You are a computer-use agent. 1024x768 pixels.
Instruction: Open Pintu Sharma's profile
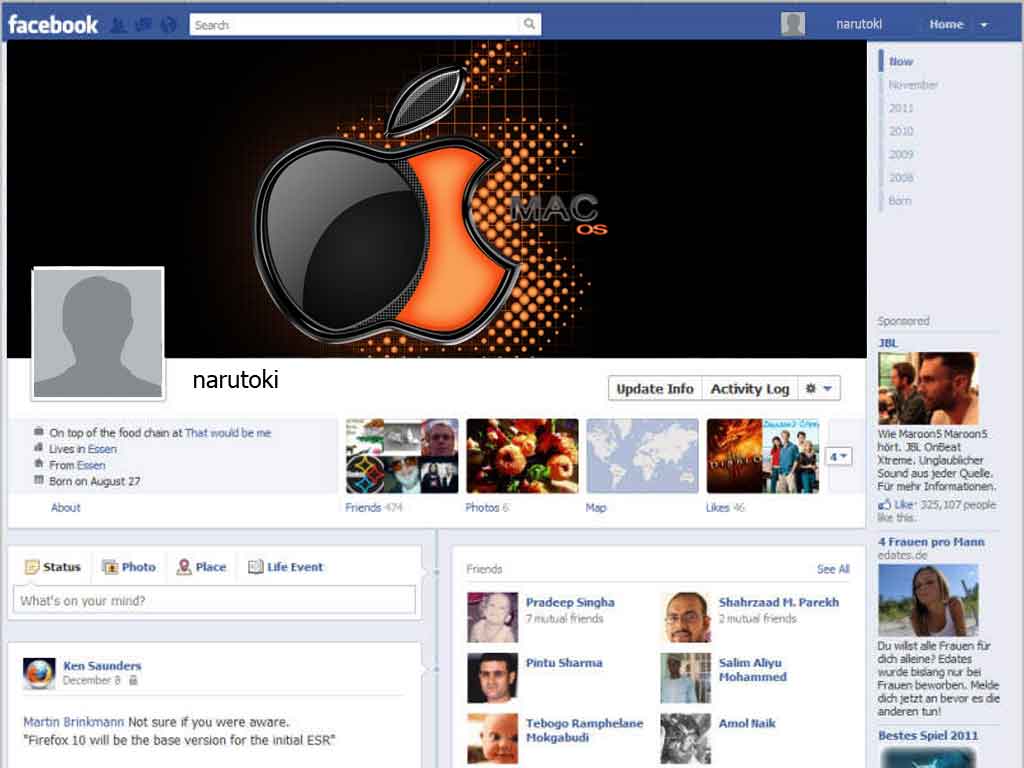point(564,663)
